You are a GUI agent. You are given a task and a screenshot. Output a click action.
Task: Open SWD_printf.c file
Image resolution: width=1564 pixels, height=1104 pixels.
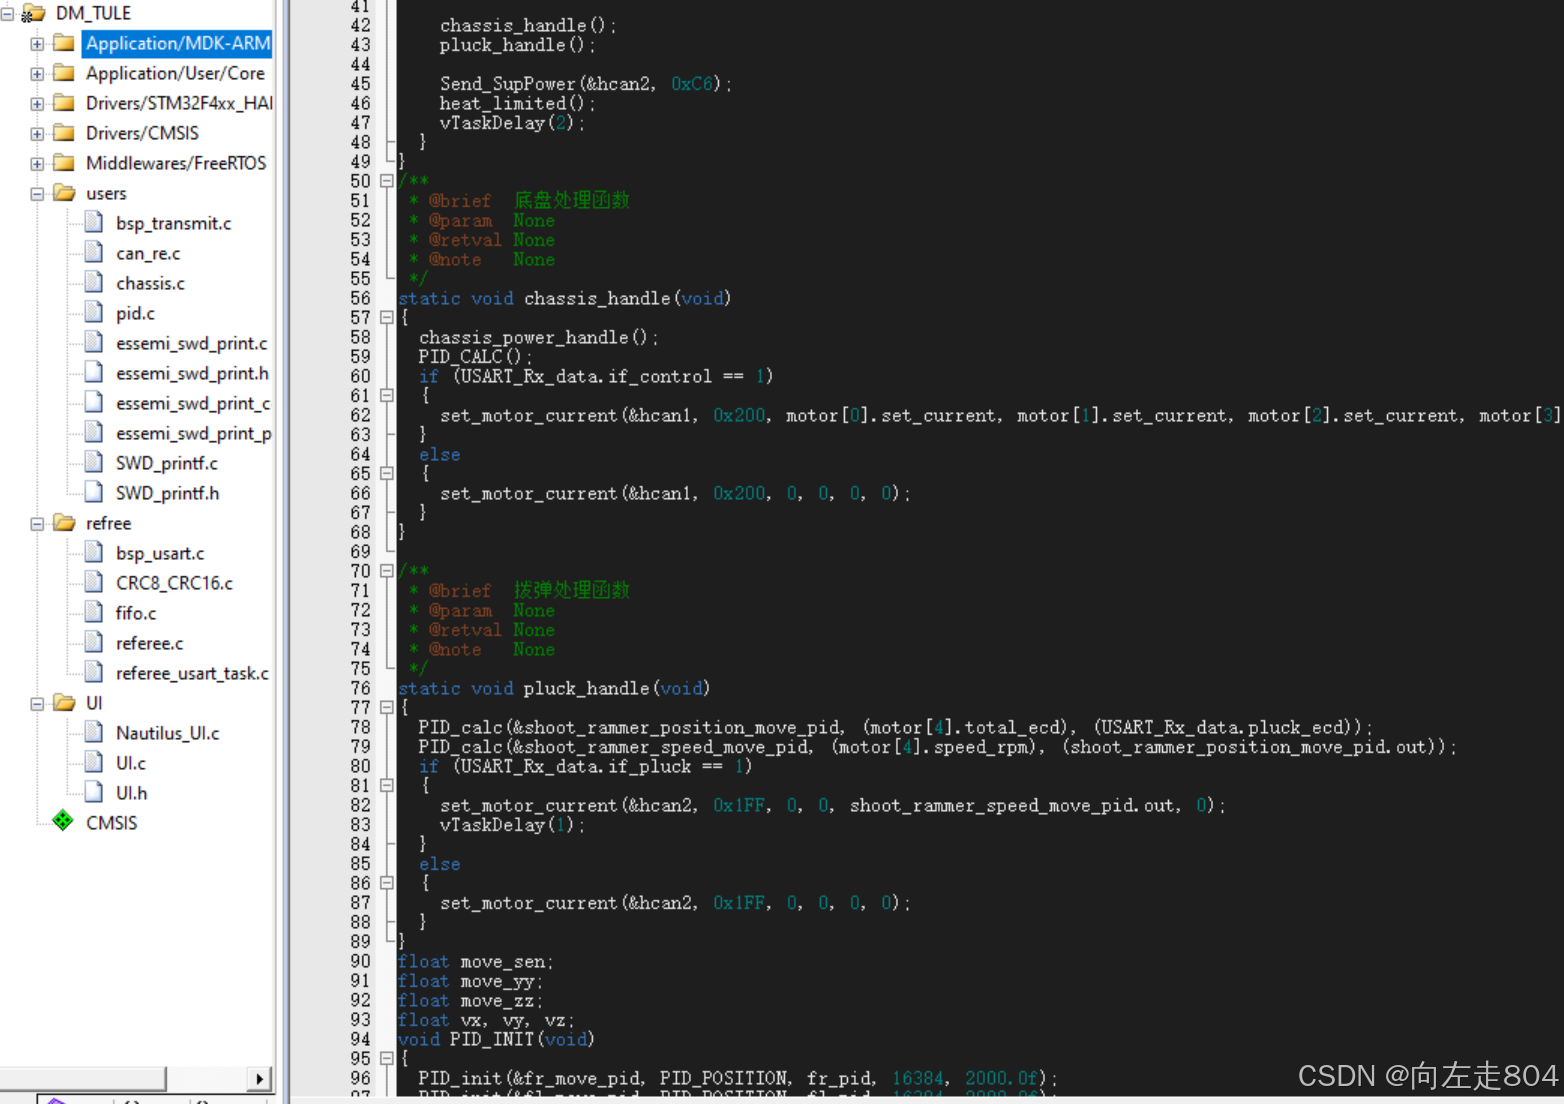[x=166, y=464]
